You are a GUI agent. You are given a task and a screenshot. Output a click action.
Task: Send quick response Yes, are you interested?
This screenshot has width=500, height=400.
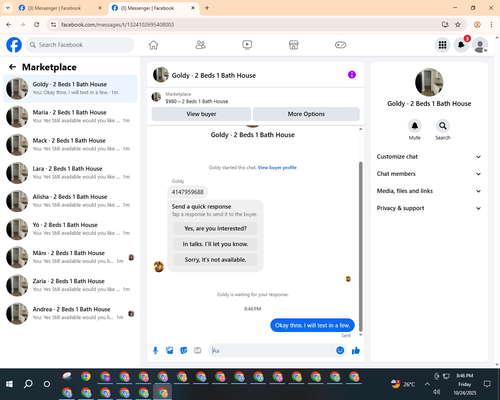click(x=215, y=229)
